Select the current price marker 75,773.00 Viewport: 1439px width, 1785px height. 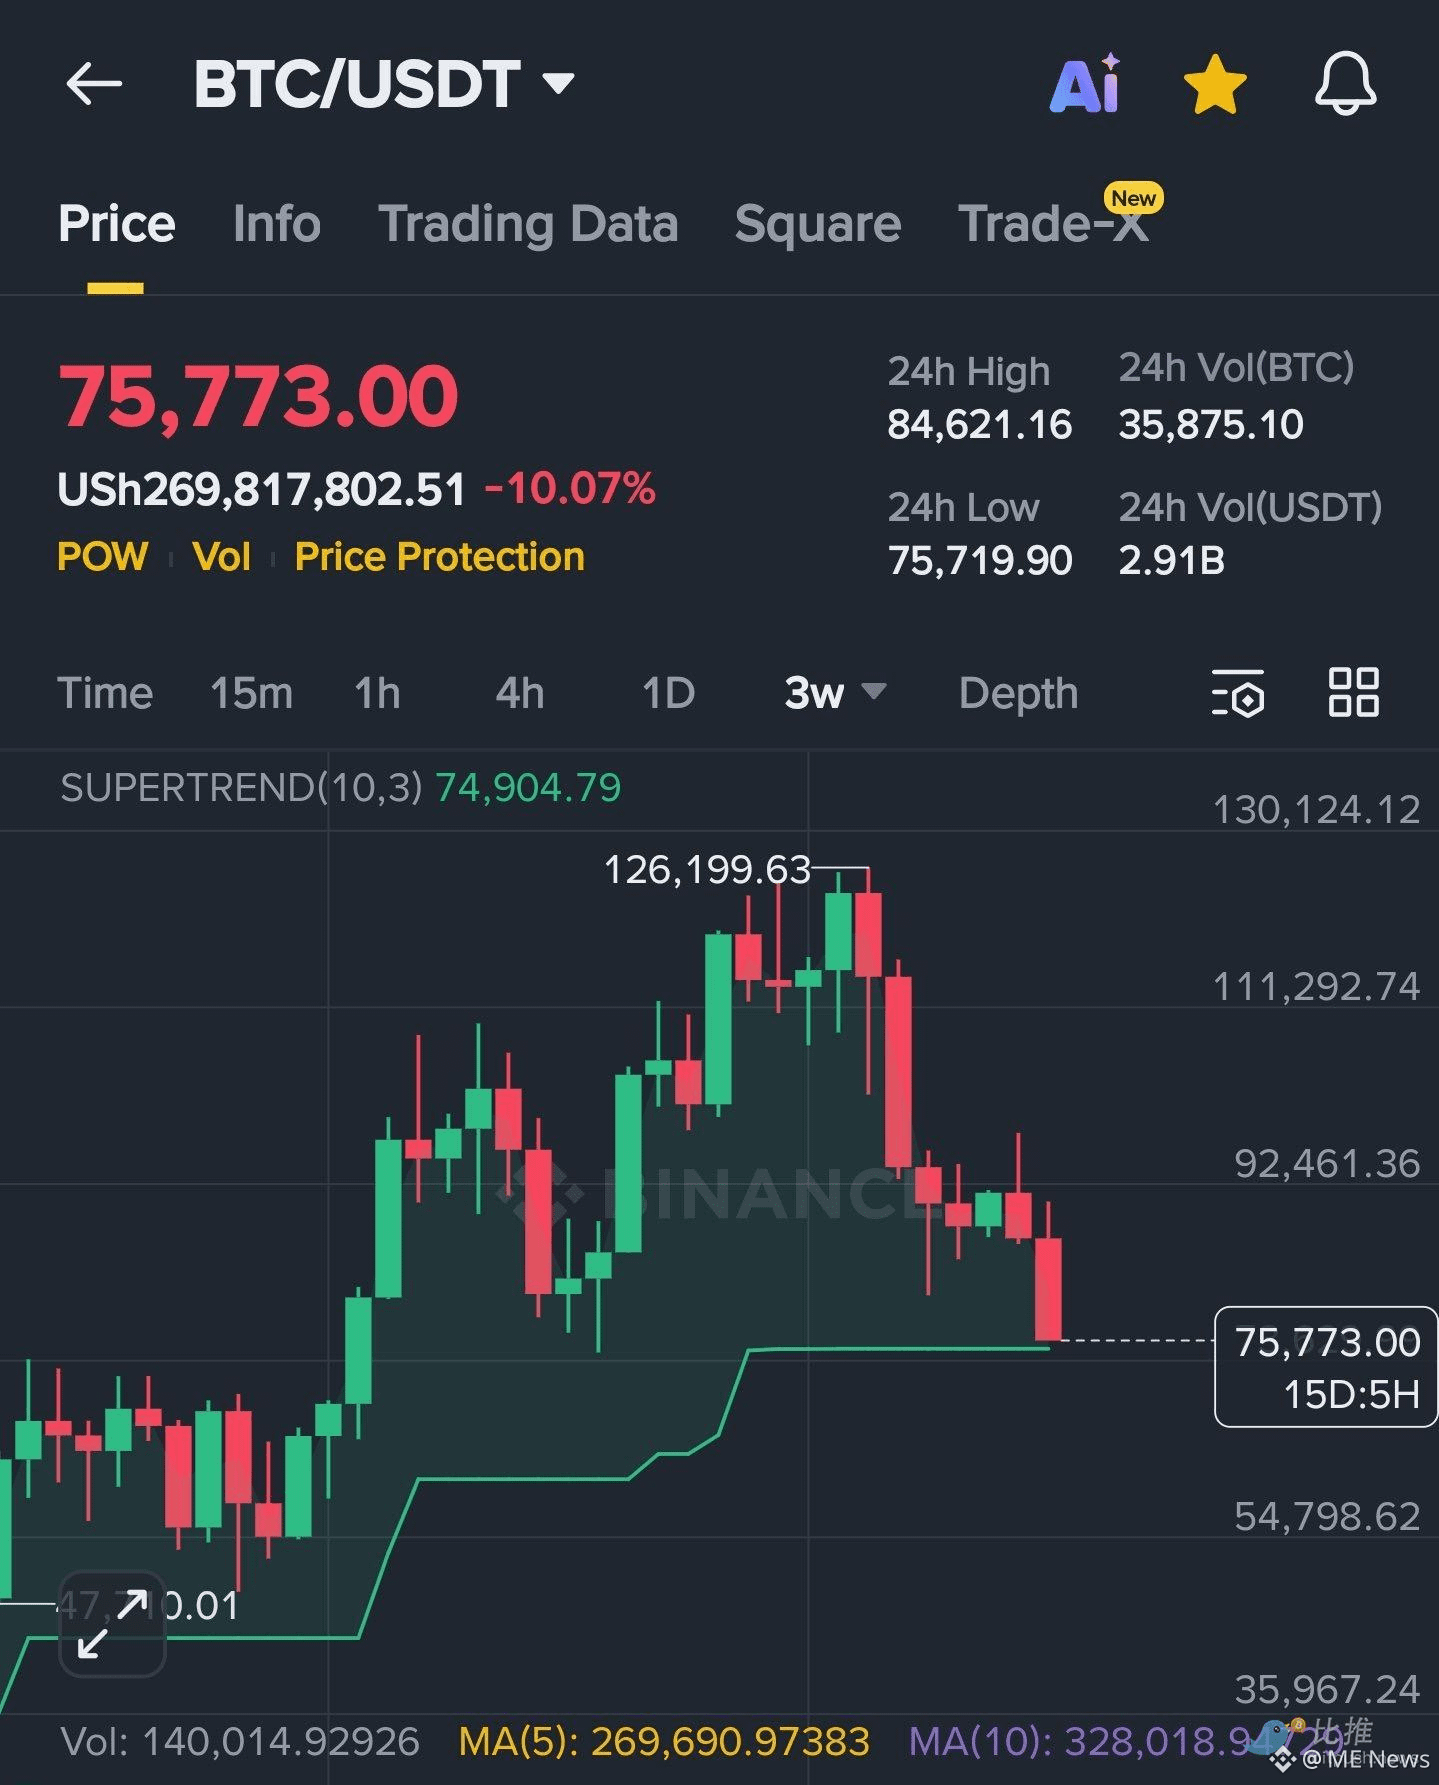[x=1325, y=1366]
